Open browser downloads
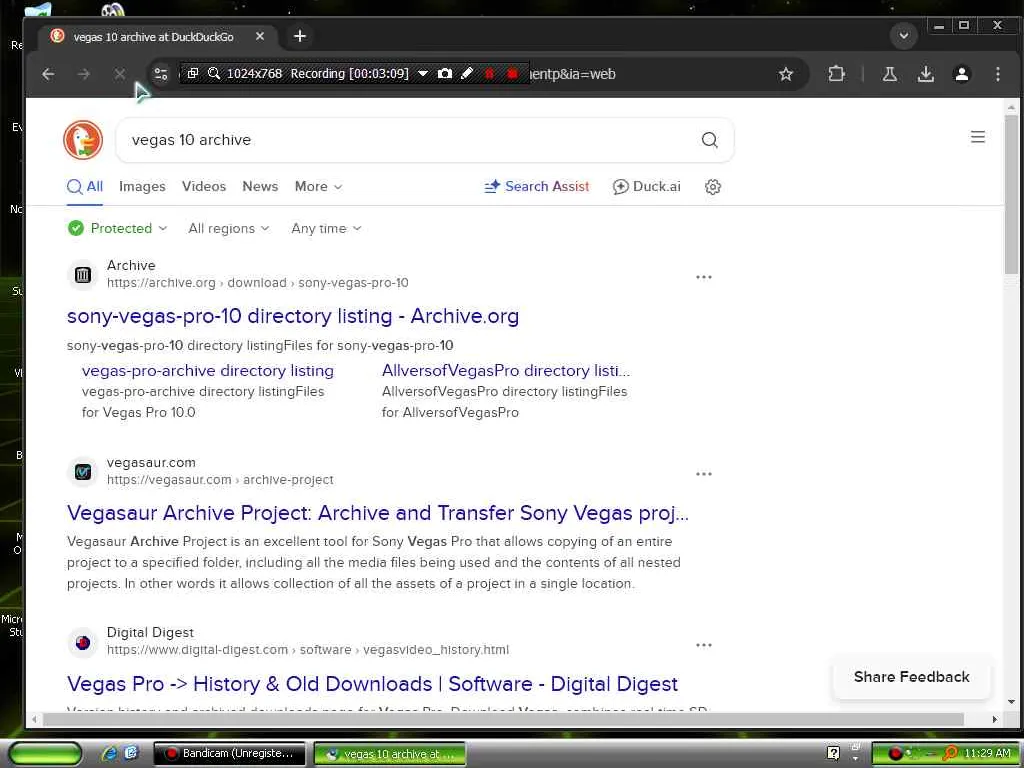This screenshot has width=1024, height=768. tap(925, 74)
